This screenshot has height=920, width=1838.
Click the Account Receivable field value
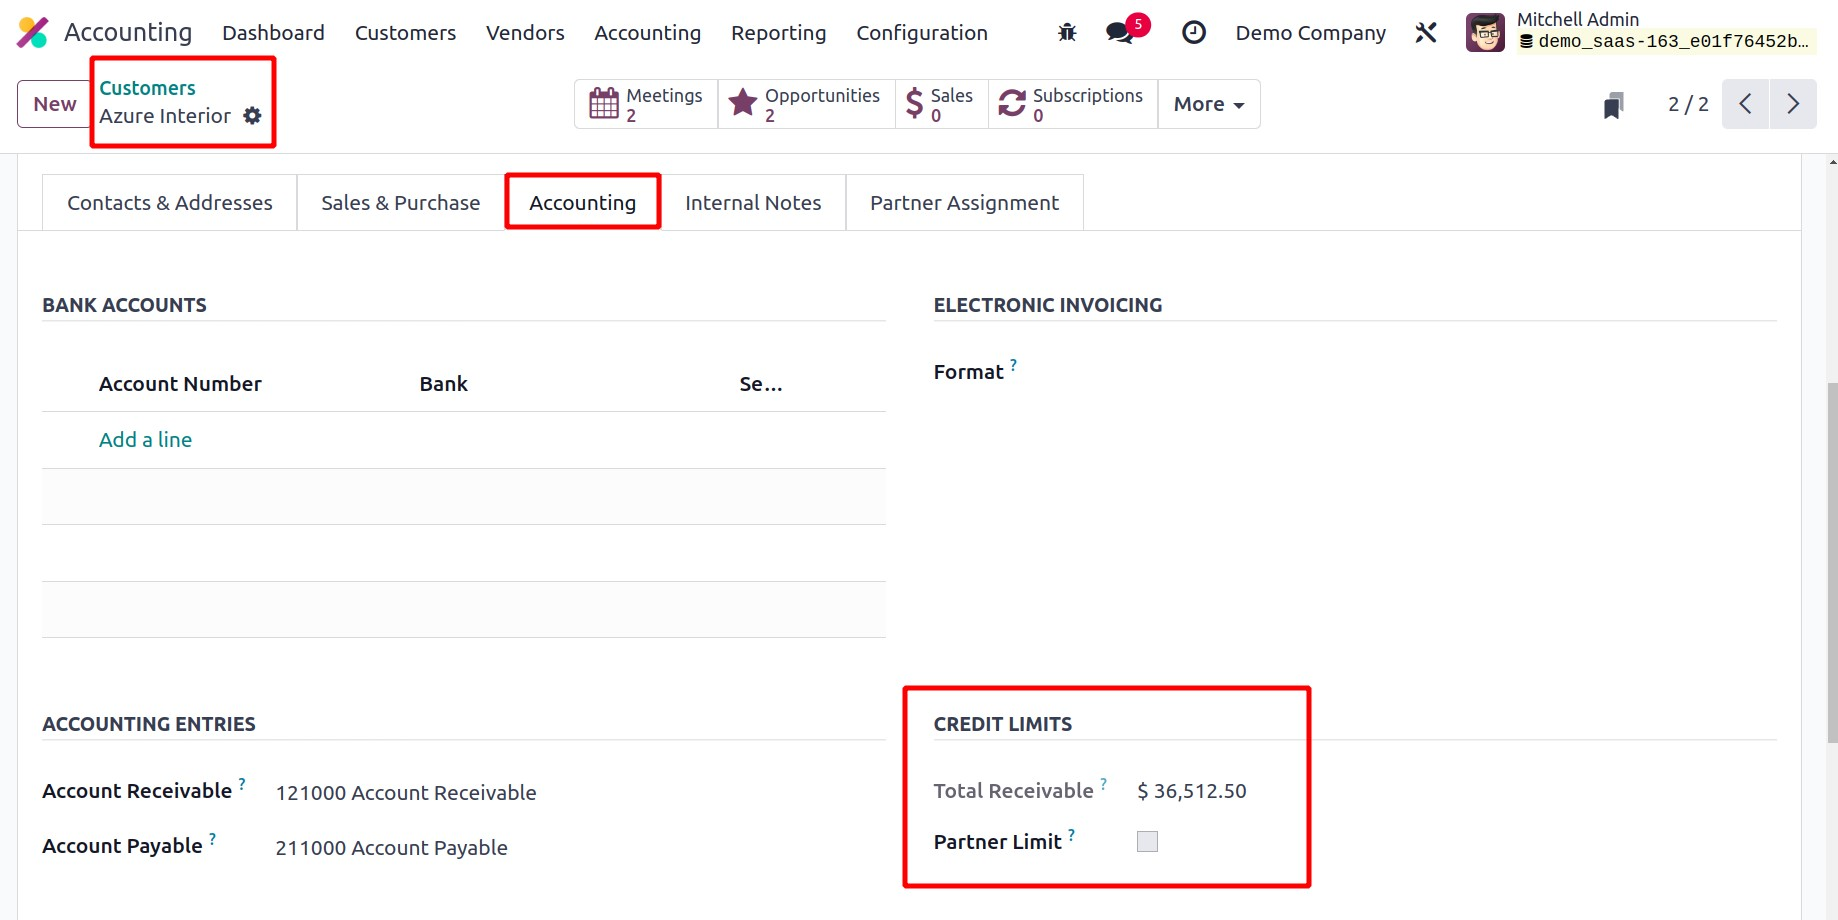pos(406,793)
